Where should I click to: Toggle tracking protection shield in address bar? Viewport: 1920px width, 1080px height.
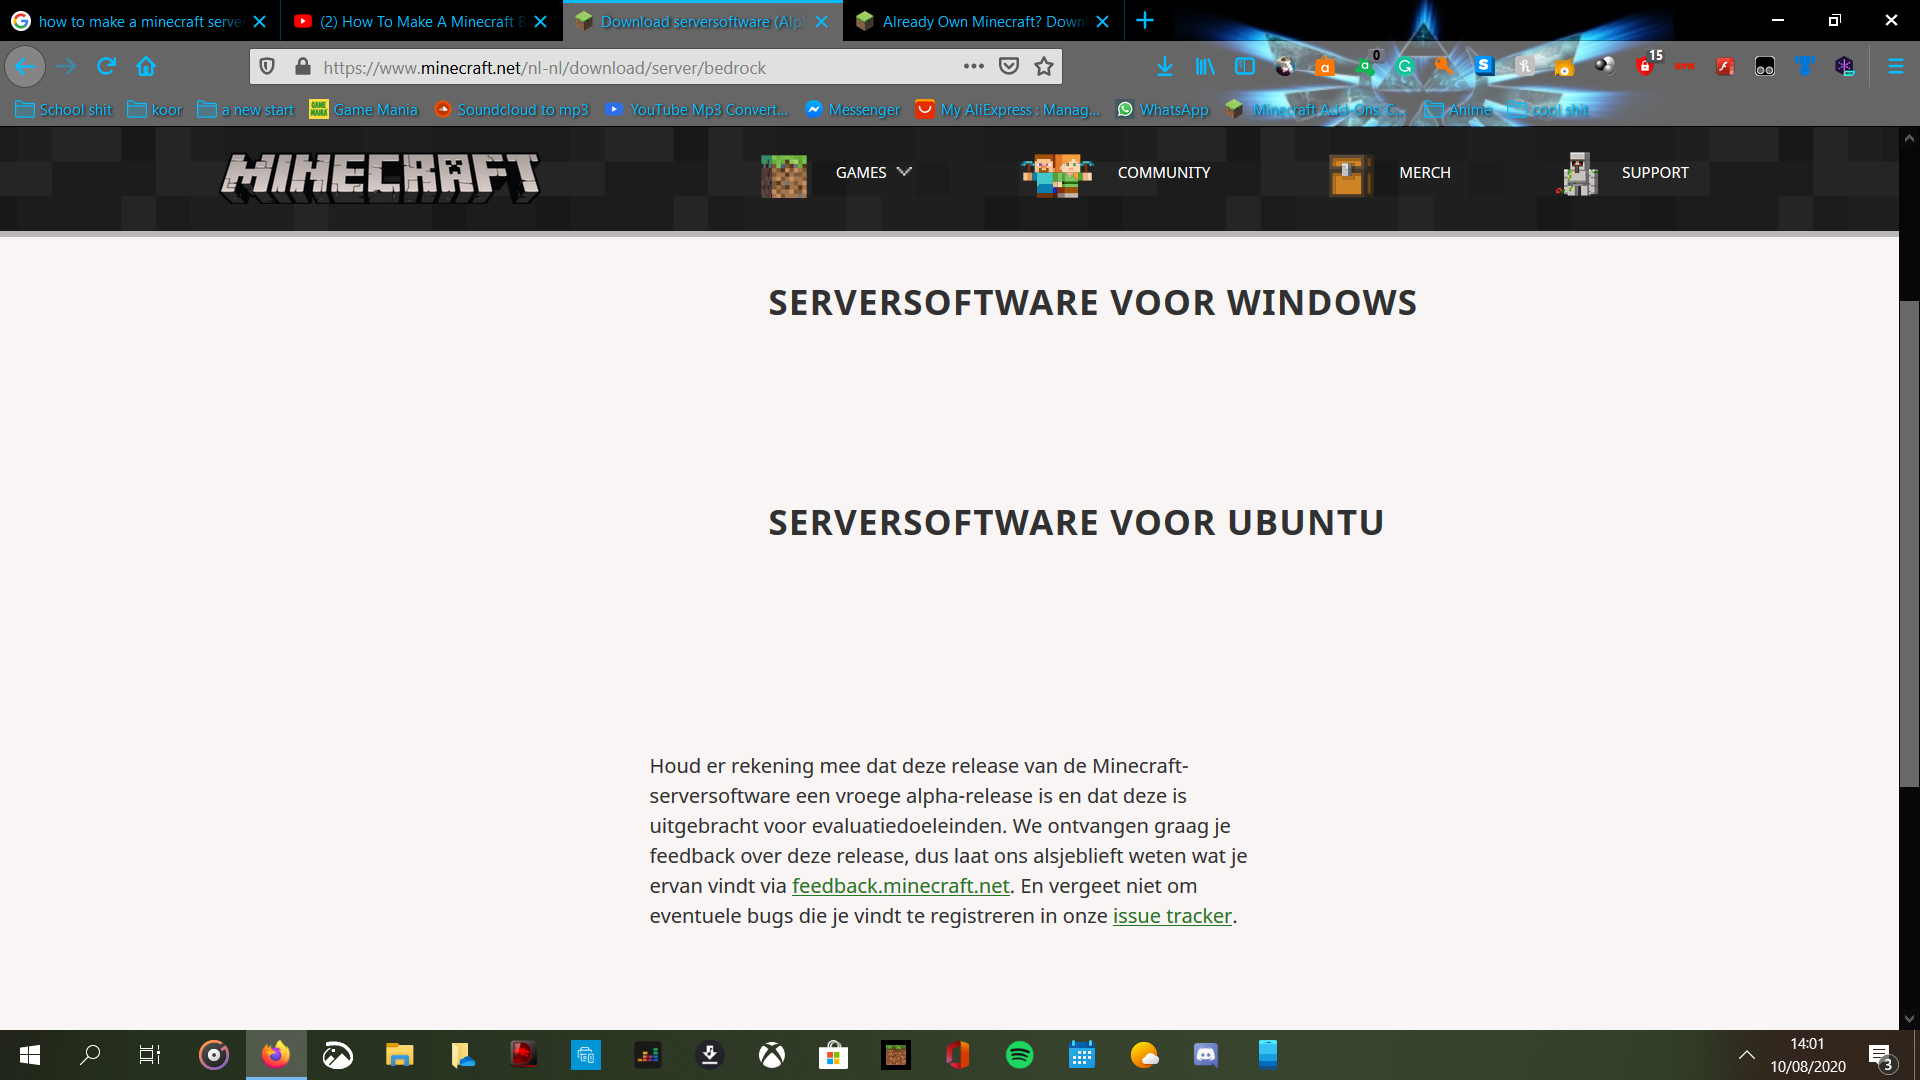pyautogui.click(x=267, y=66)
